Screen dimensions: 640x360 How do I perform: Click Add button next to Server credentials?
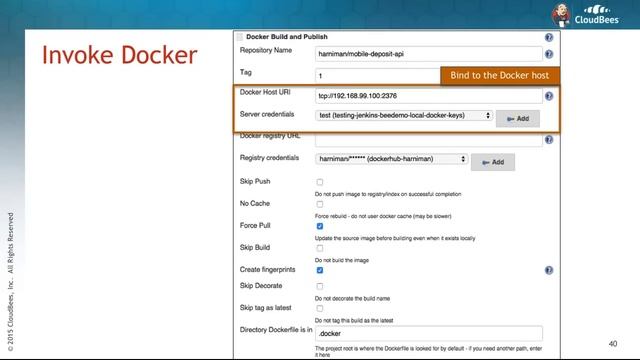click(x=518, y=119)
